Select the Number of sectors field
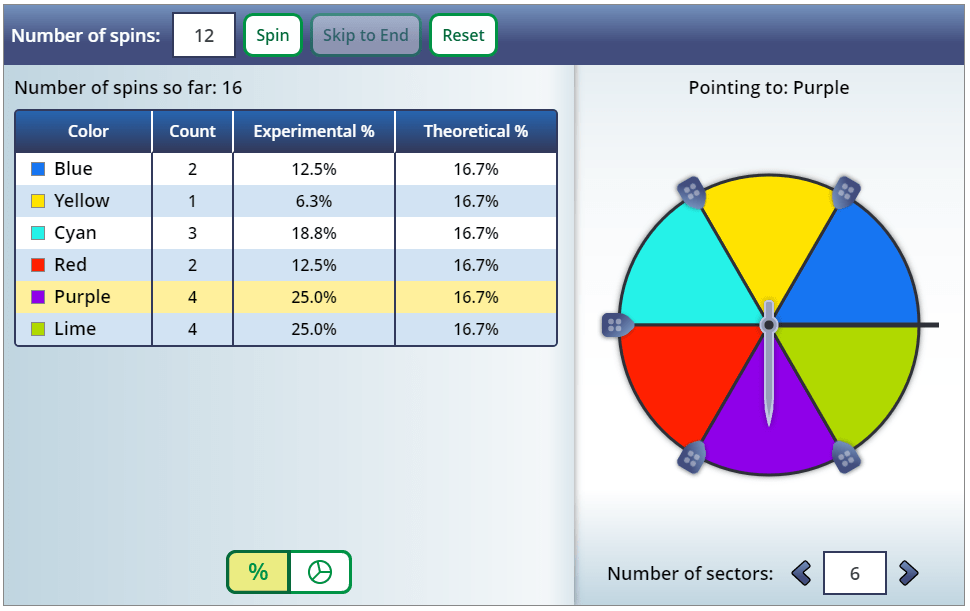This screenshot has height=611, width=970. click(x=854, y=573)
